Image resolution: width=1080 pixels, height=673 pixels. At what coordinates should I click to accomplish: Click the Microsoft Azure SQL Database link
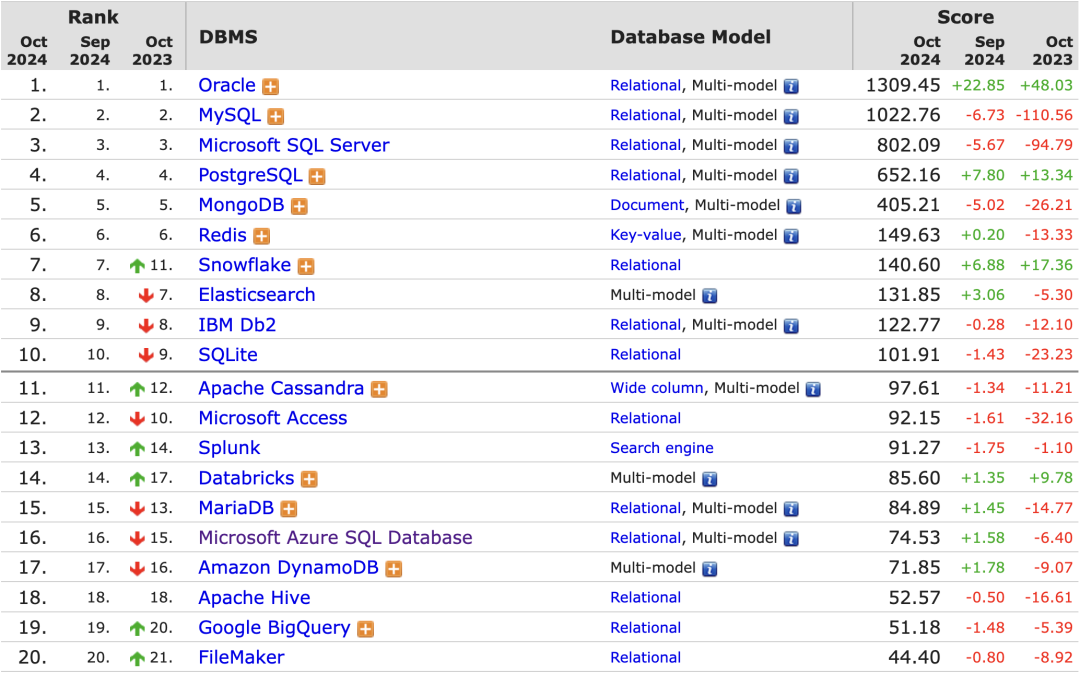(335, 538)
